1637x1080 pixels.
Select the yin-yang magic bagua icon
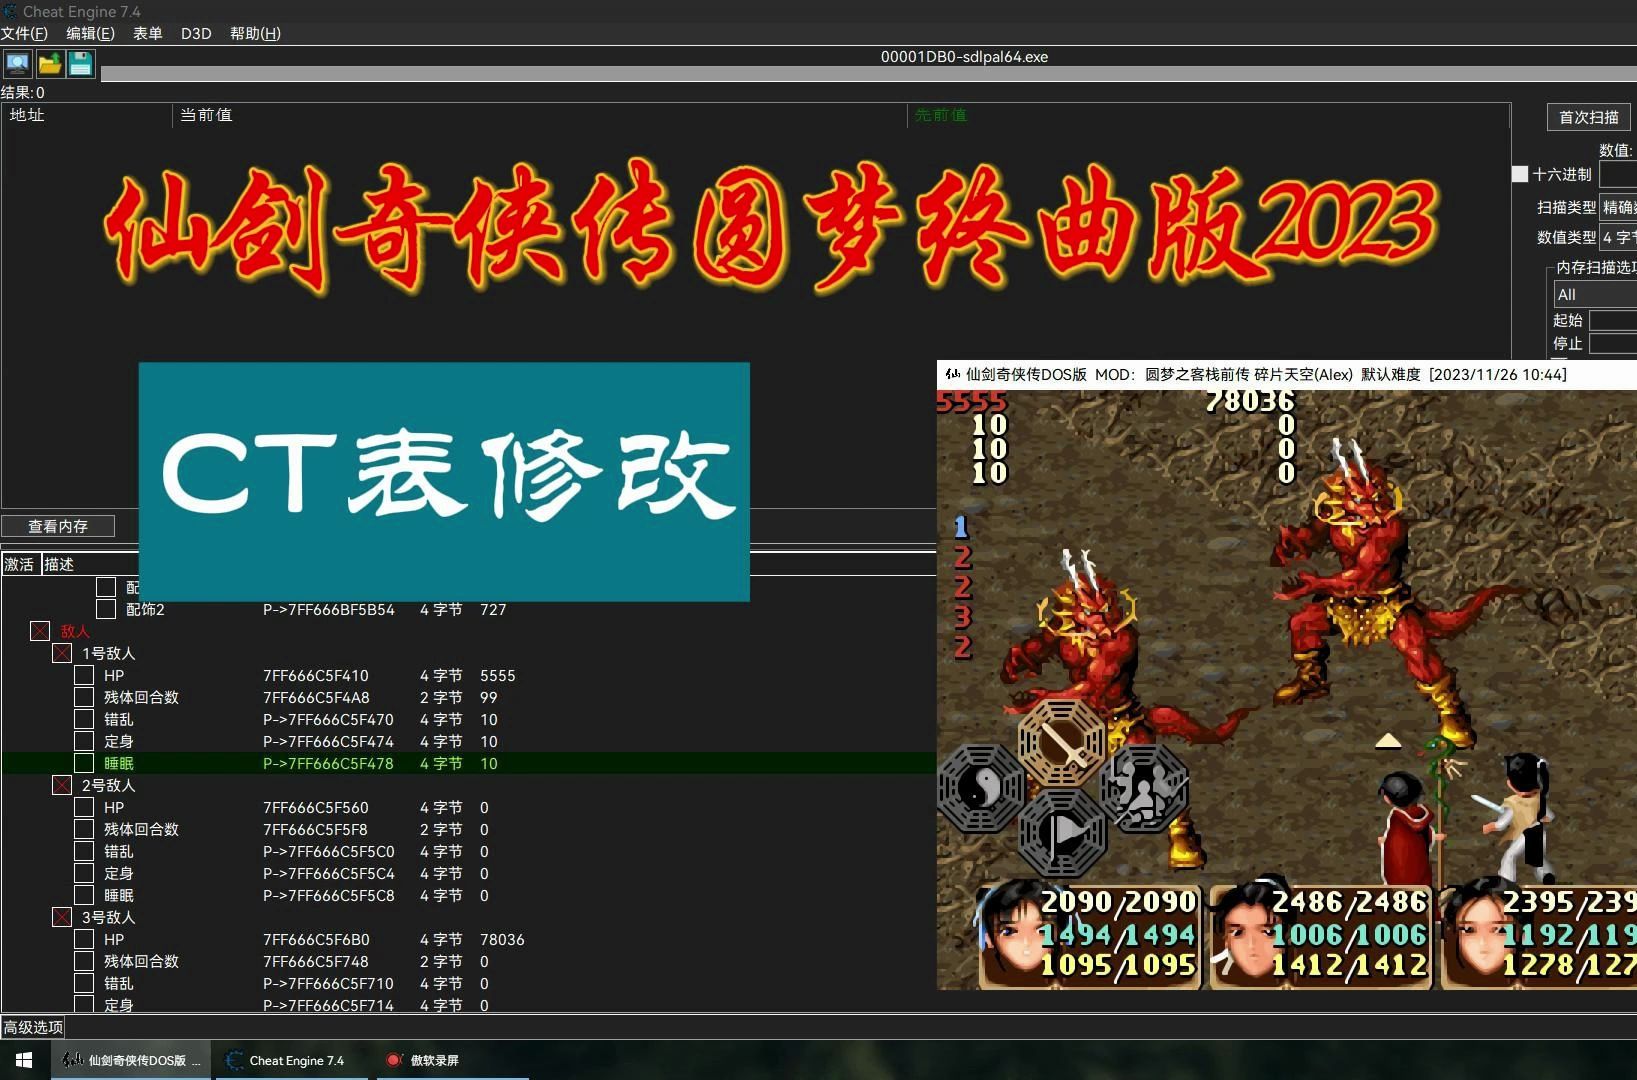pyautogui.click(x=981, y=787)
